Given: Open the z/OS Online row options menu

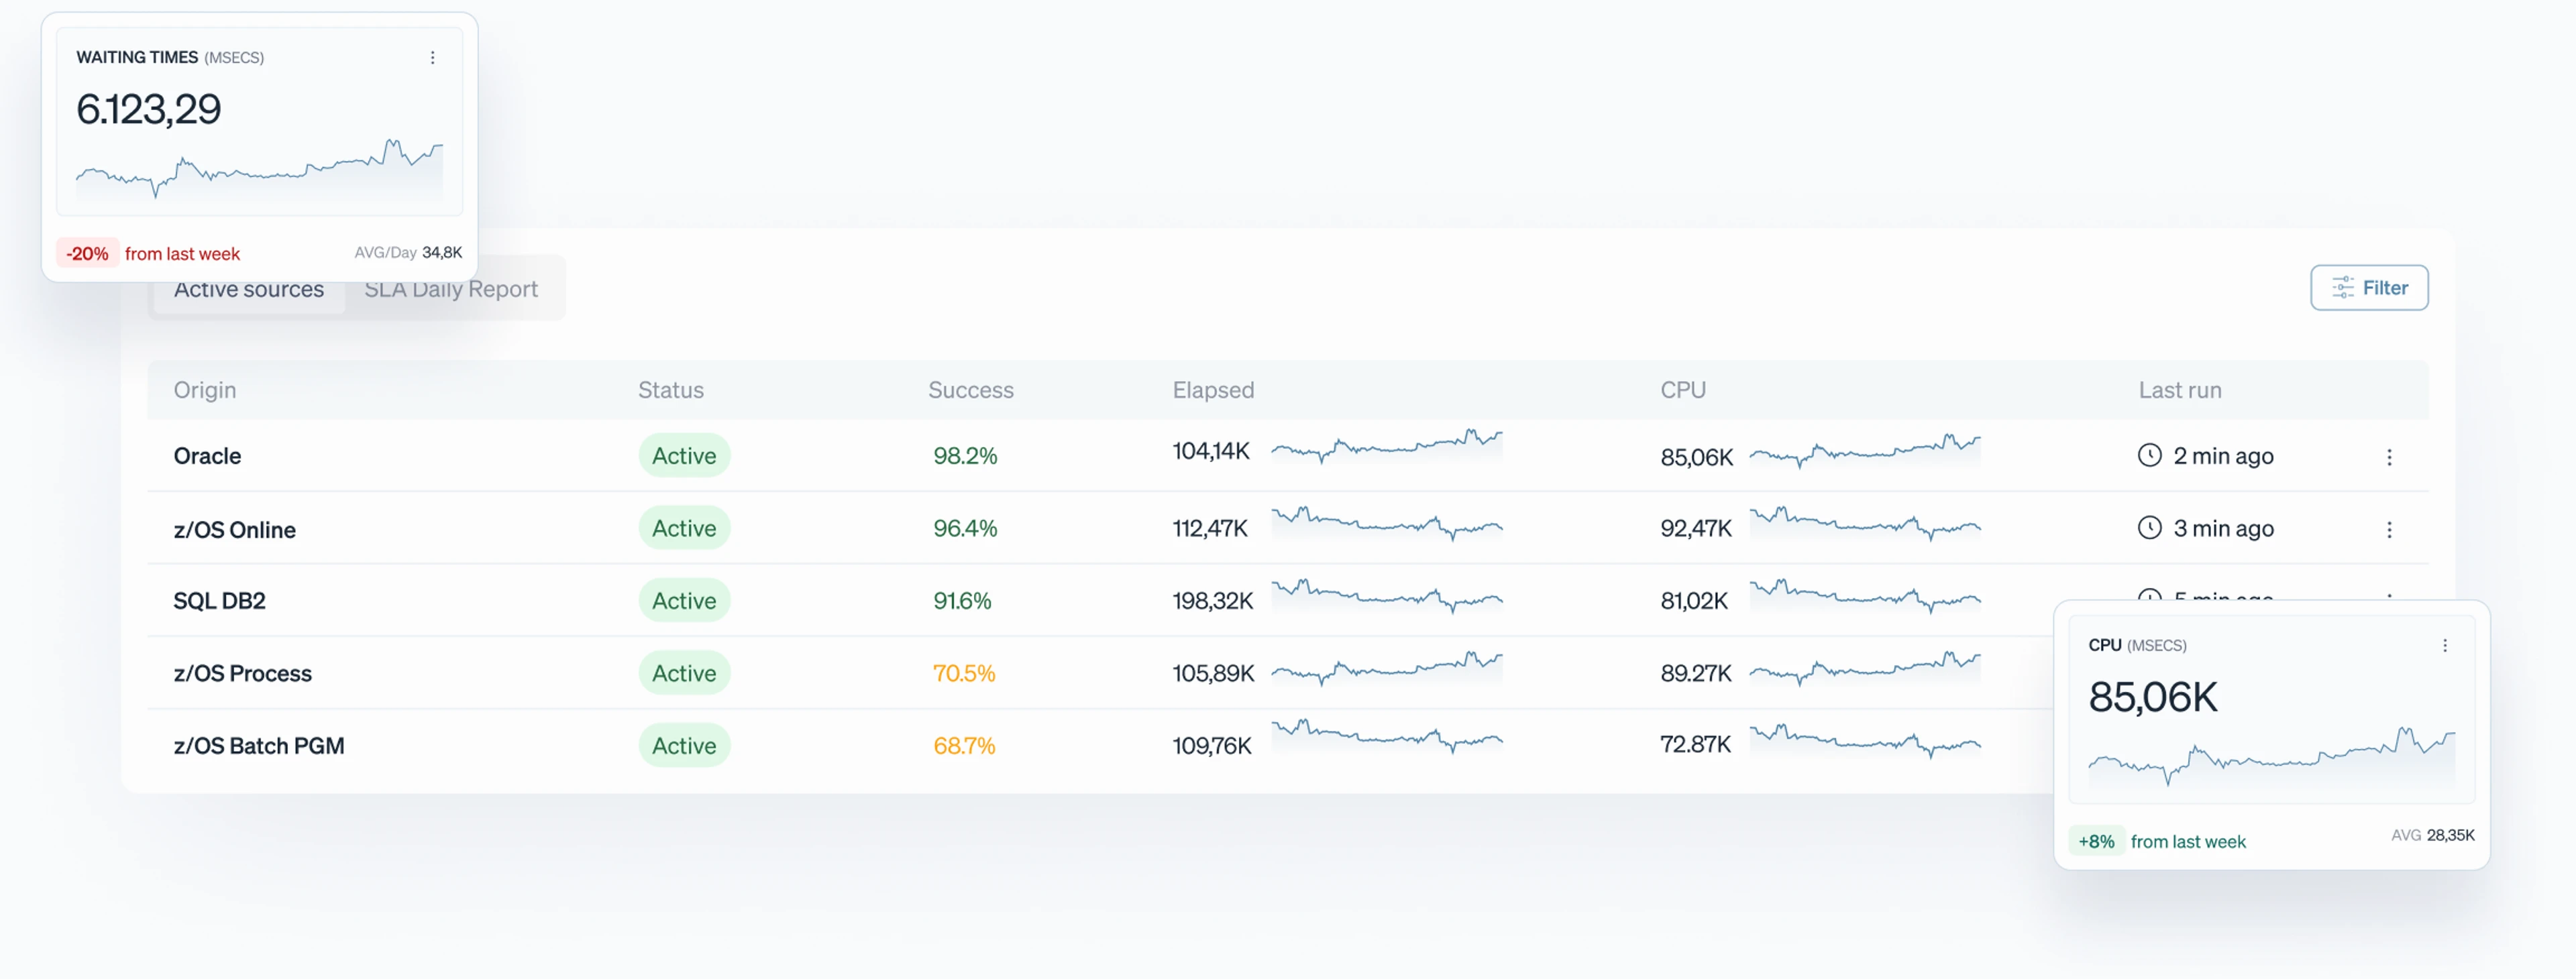Looking at the screenshot, I should tap(2389, 529).
